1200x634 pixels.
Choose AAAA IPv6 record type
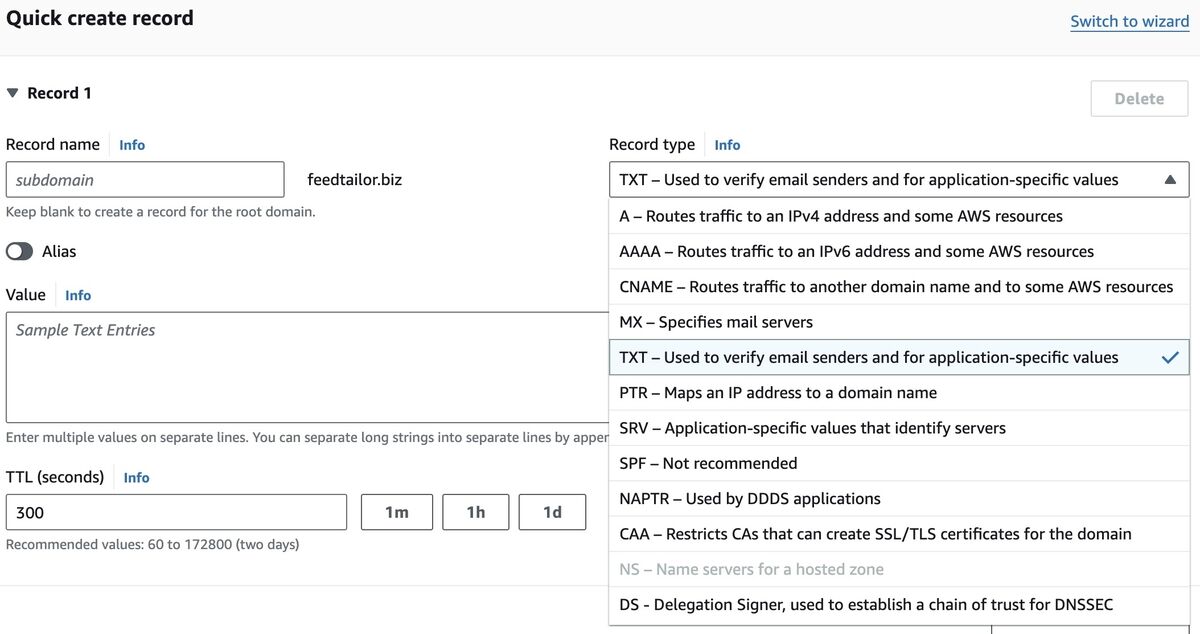coord(899,252)
